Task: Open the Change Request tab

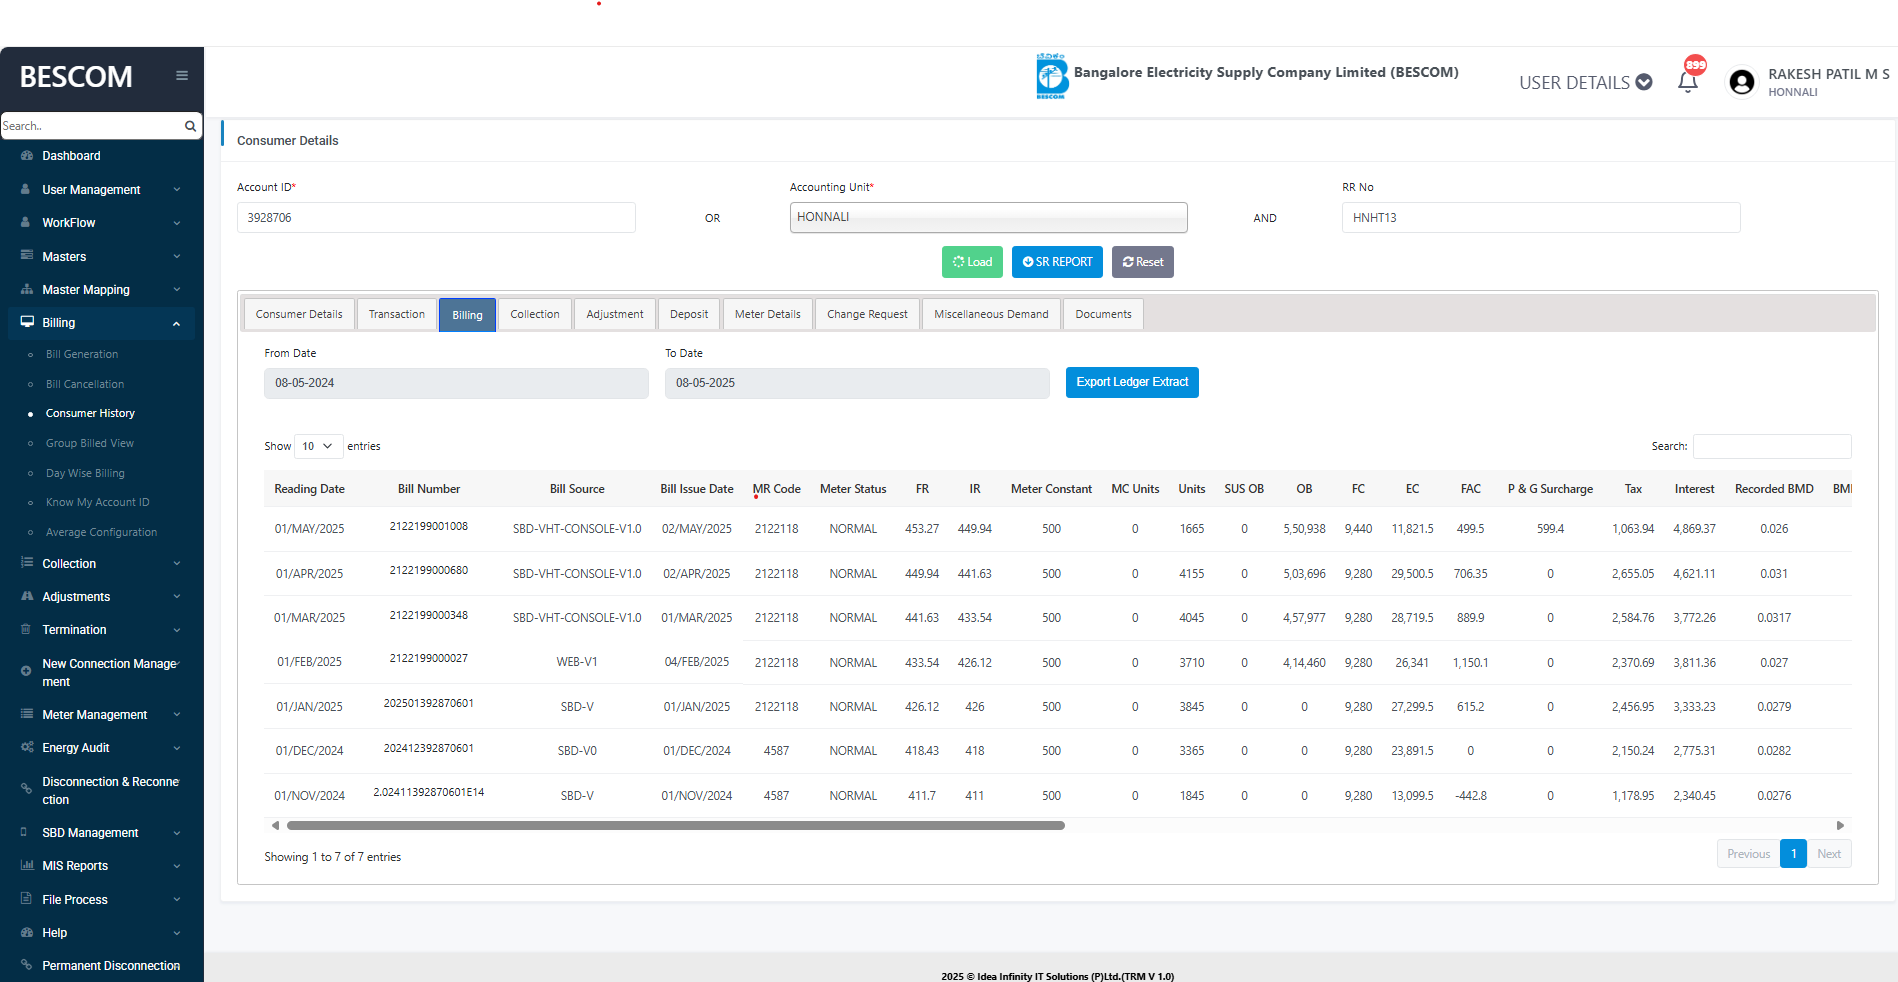Action: coord(867,314)
